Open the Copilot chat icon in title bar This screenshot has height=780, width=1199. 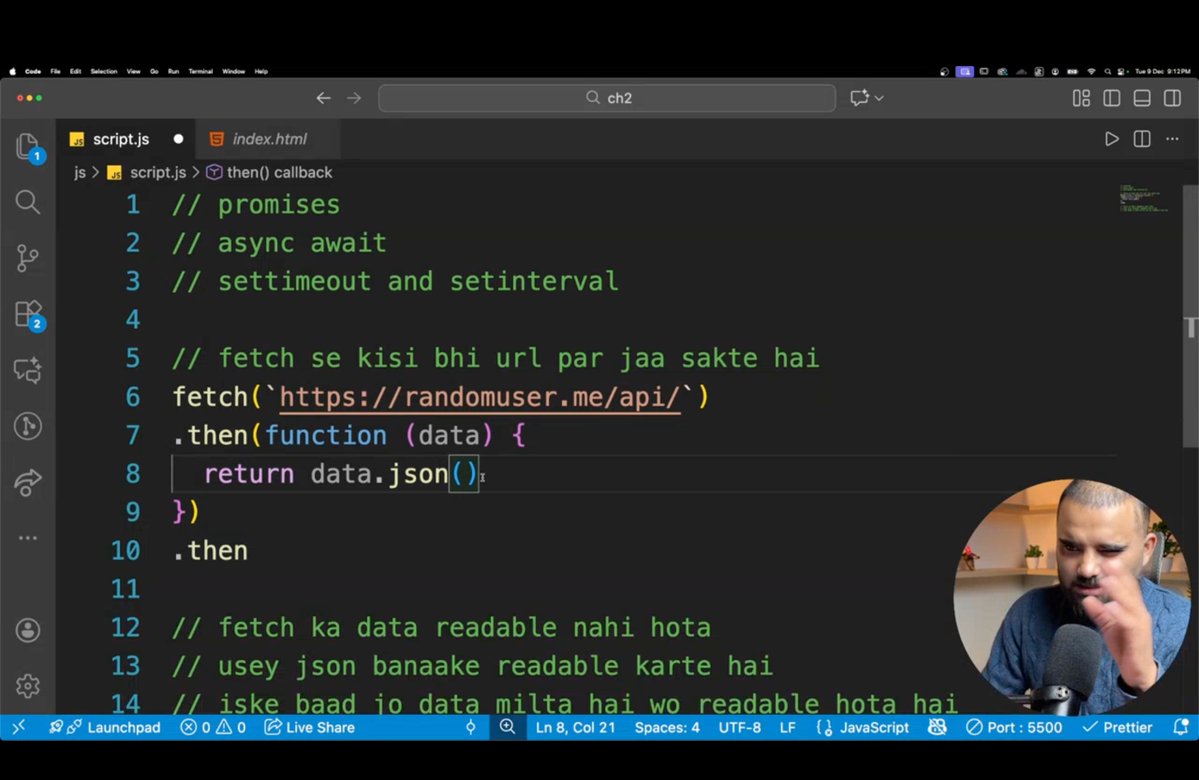pos(859,98)
